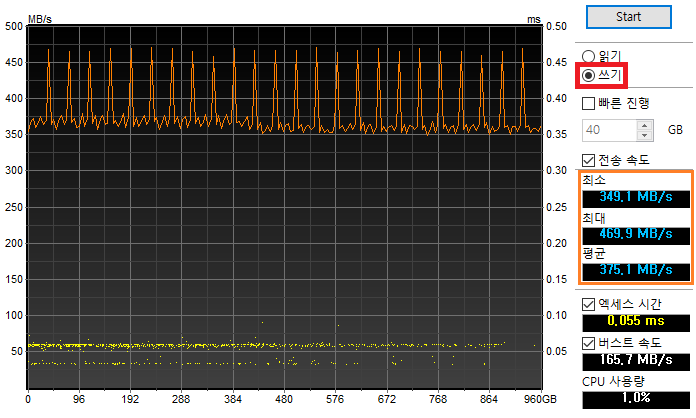Click the burst rate 165.7 MB/s value
Viewport: 696px width, 418px height.
coord(636,360)
